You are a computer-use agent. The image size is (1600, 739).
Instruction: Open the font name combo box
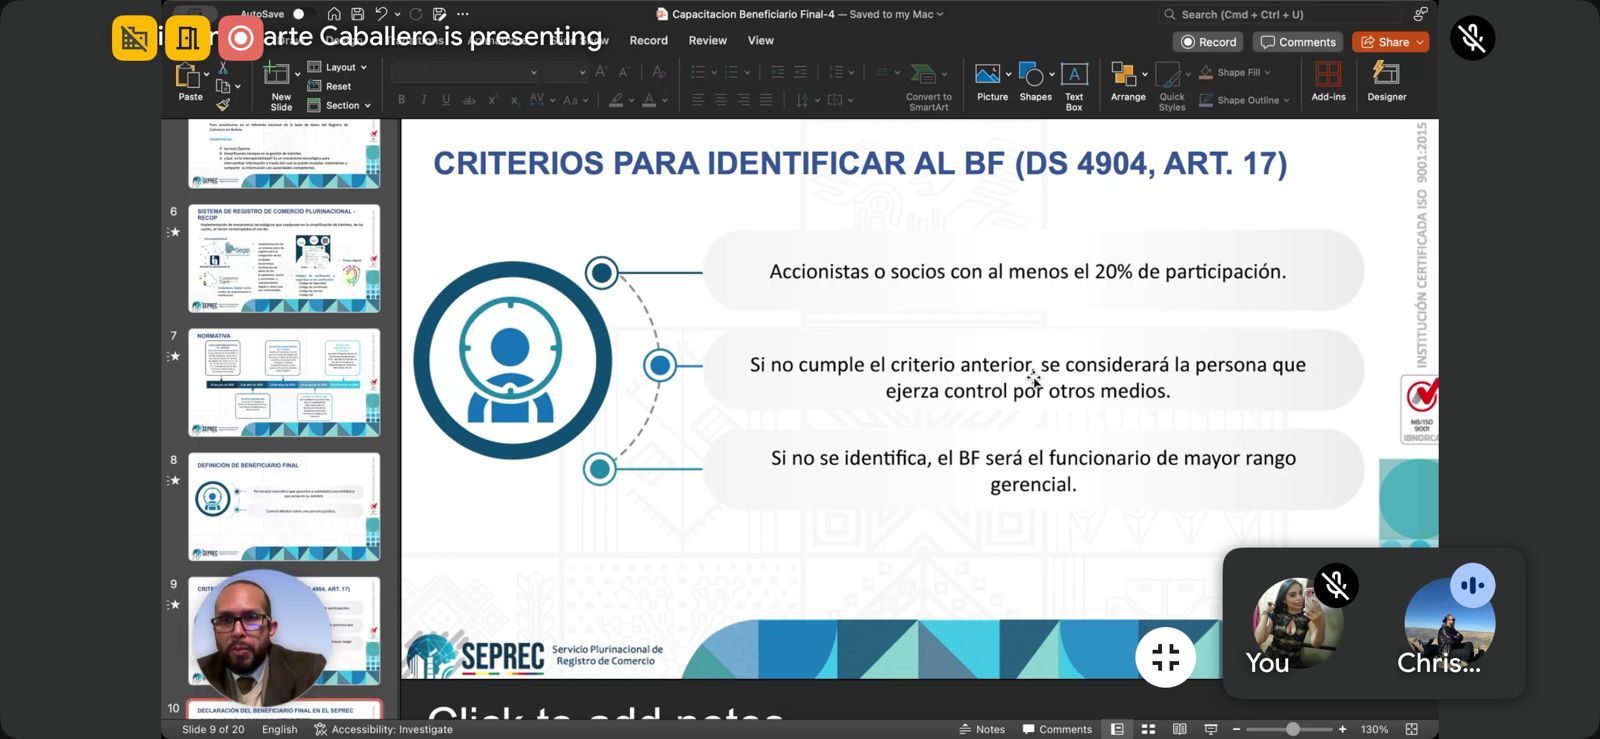tap(466, 72)
